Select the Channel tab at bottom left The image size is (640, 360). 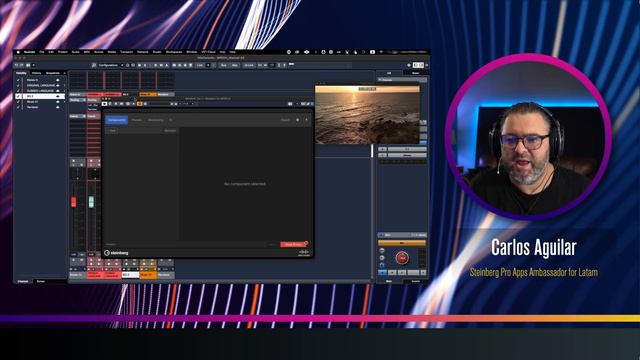click(x=23, y=281)
